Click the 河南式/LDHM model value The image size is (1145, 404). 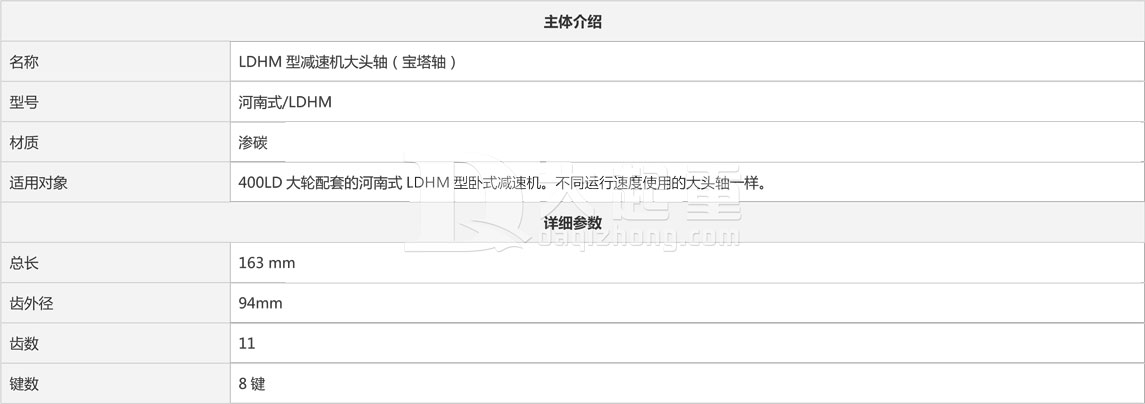[x=286, y=102]
